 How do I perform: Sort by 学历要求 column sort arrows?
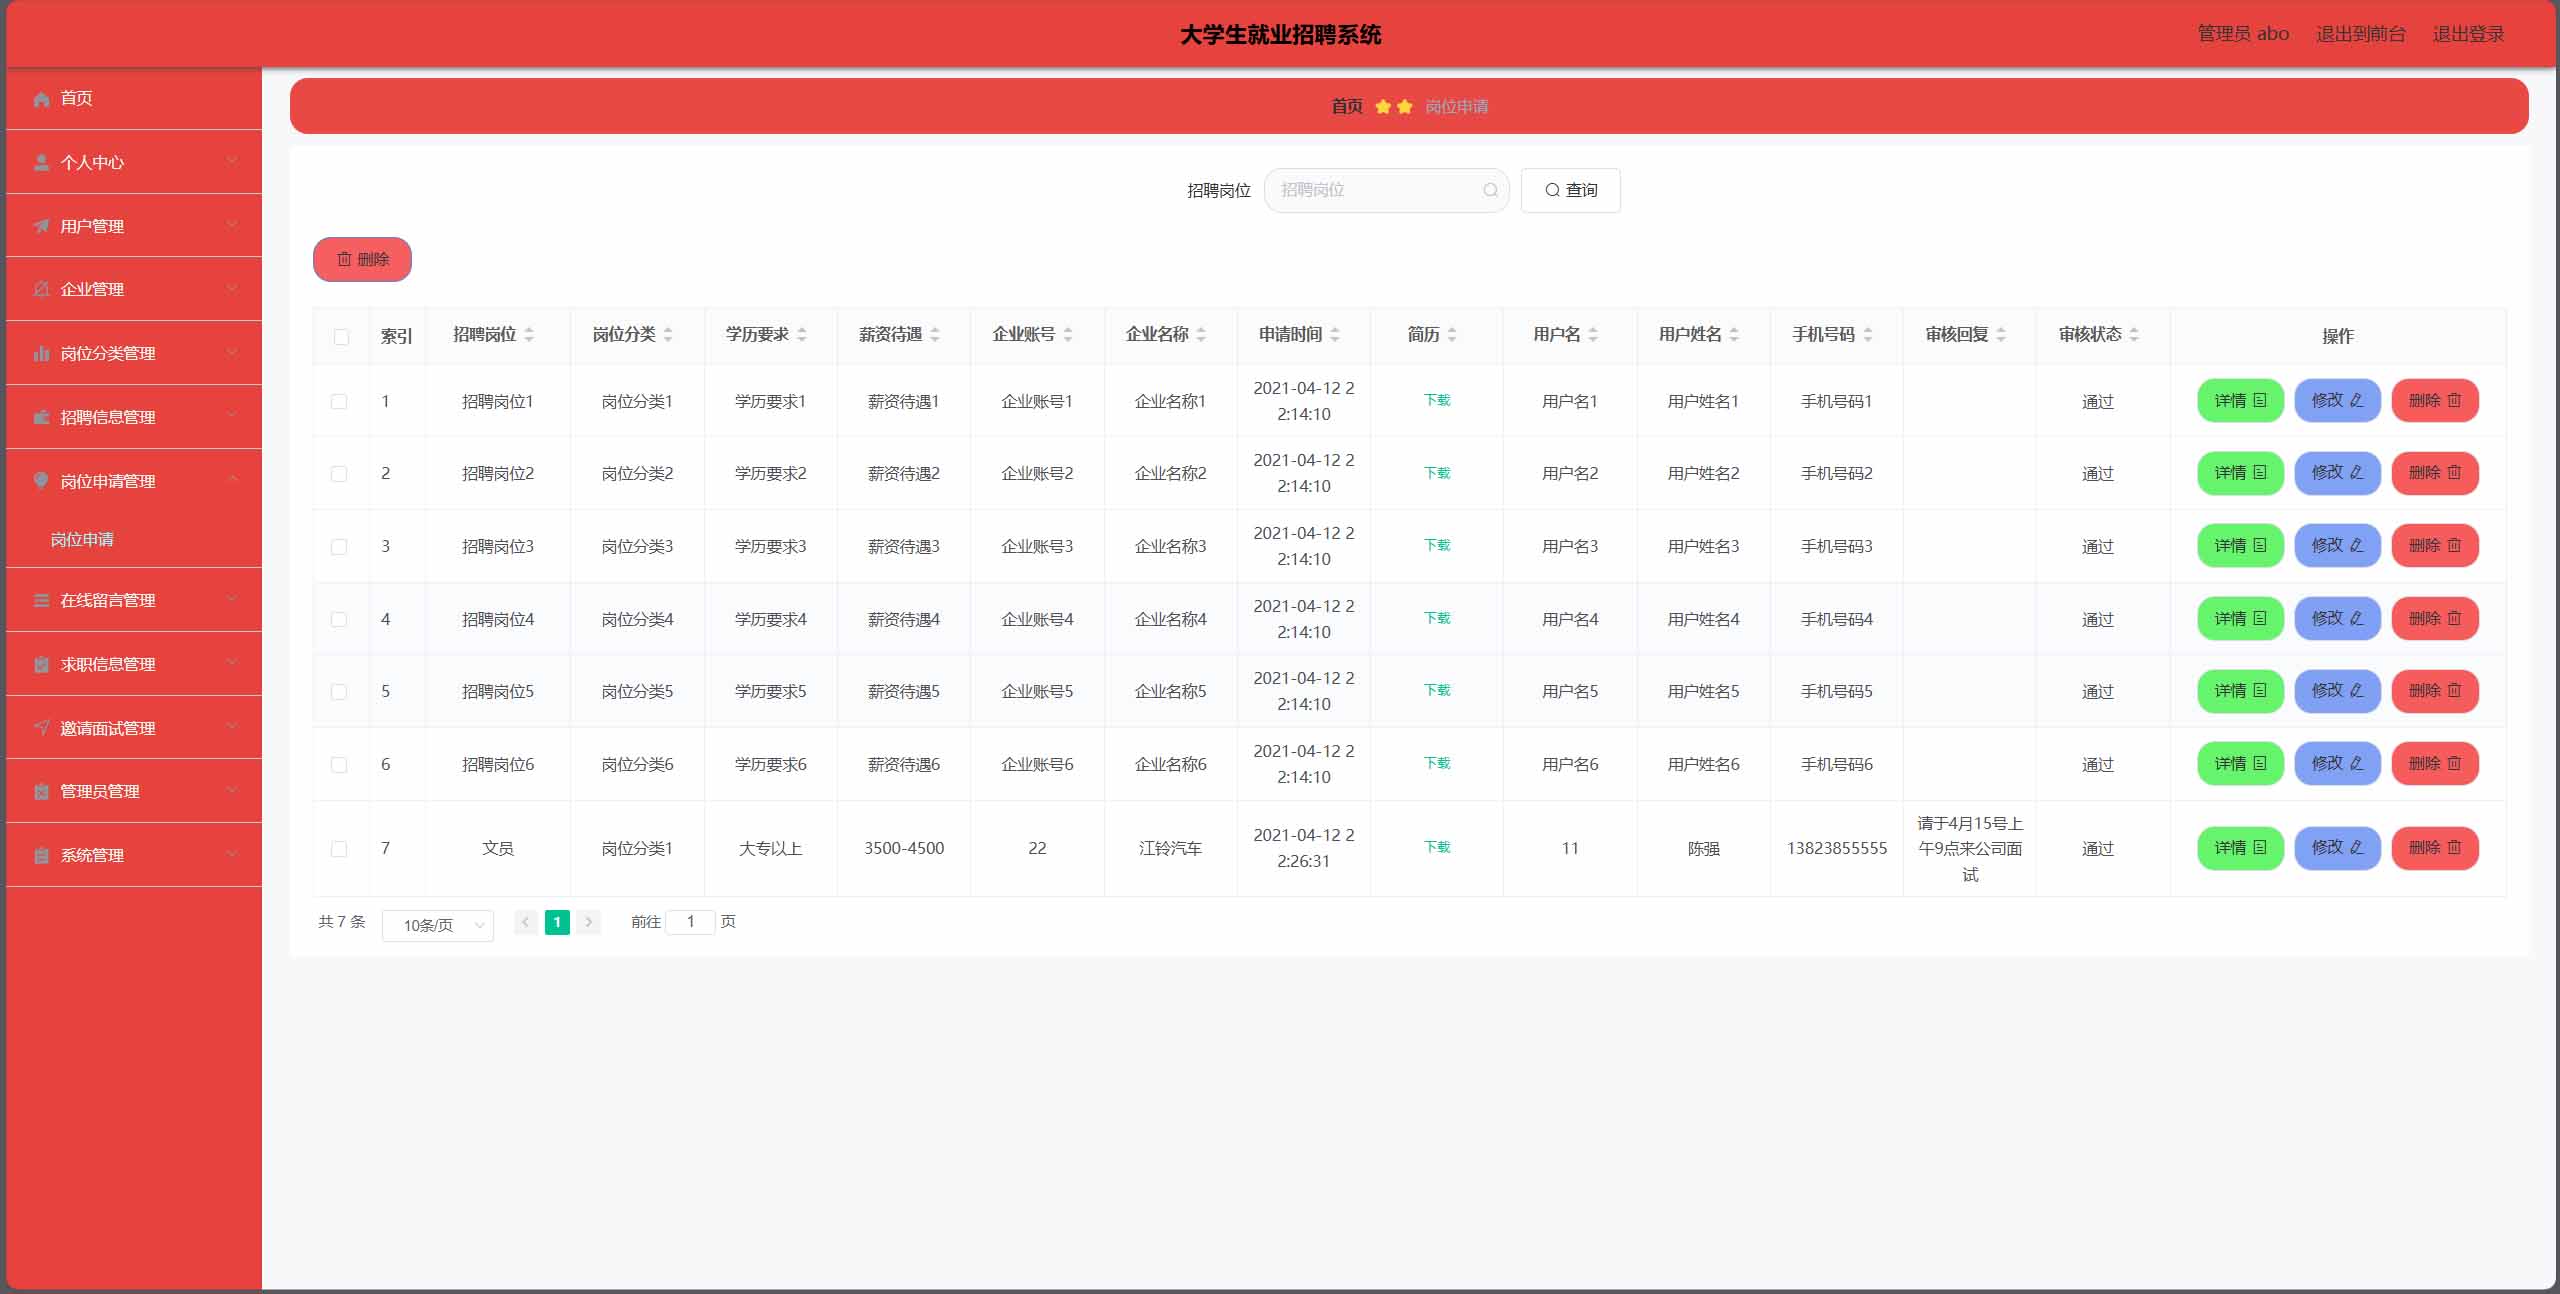point(802,335)
